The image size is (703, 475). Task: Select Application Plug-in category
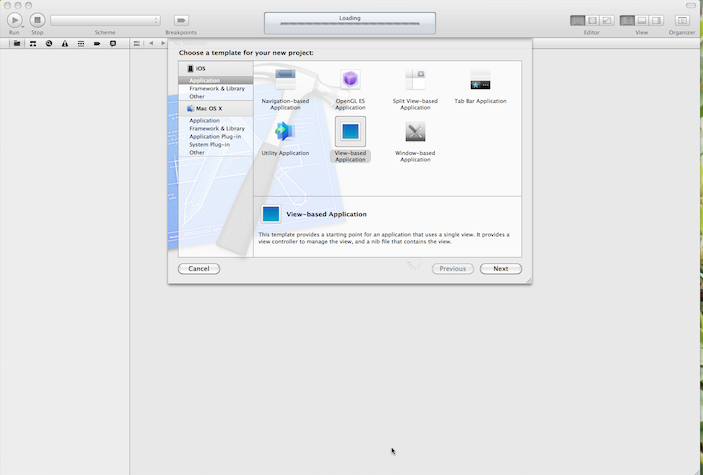coord(215,136)
